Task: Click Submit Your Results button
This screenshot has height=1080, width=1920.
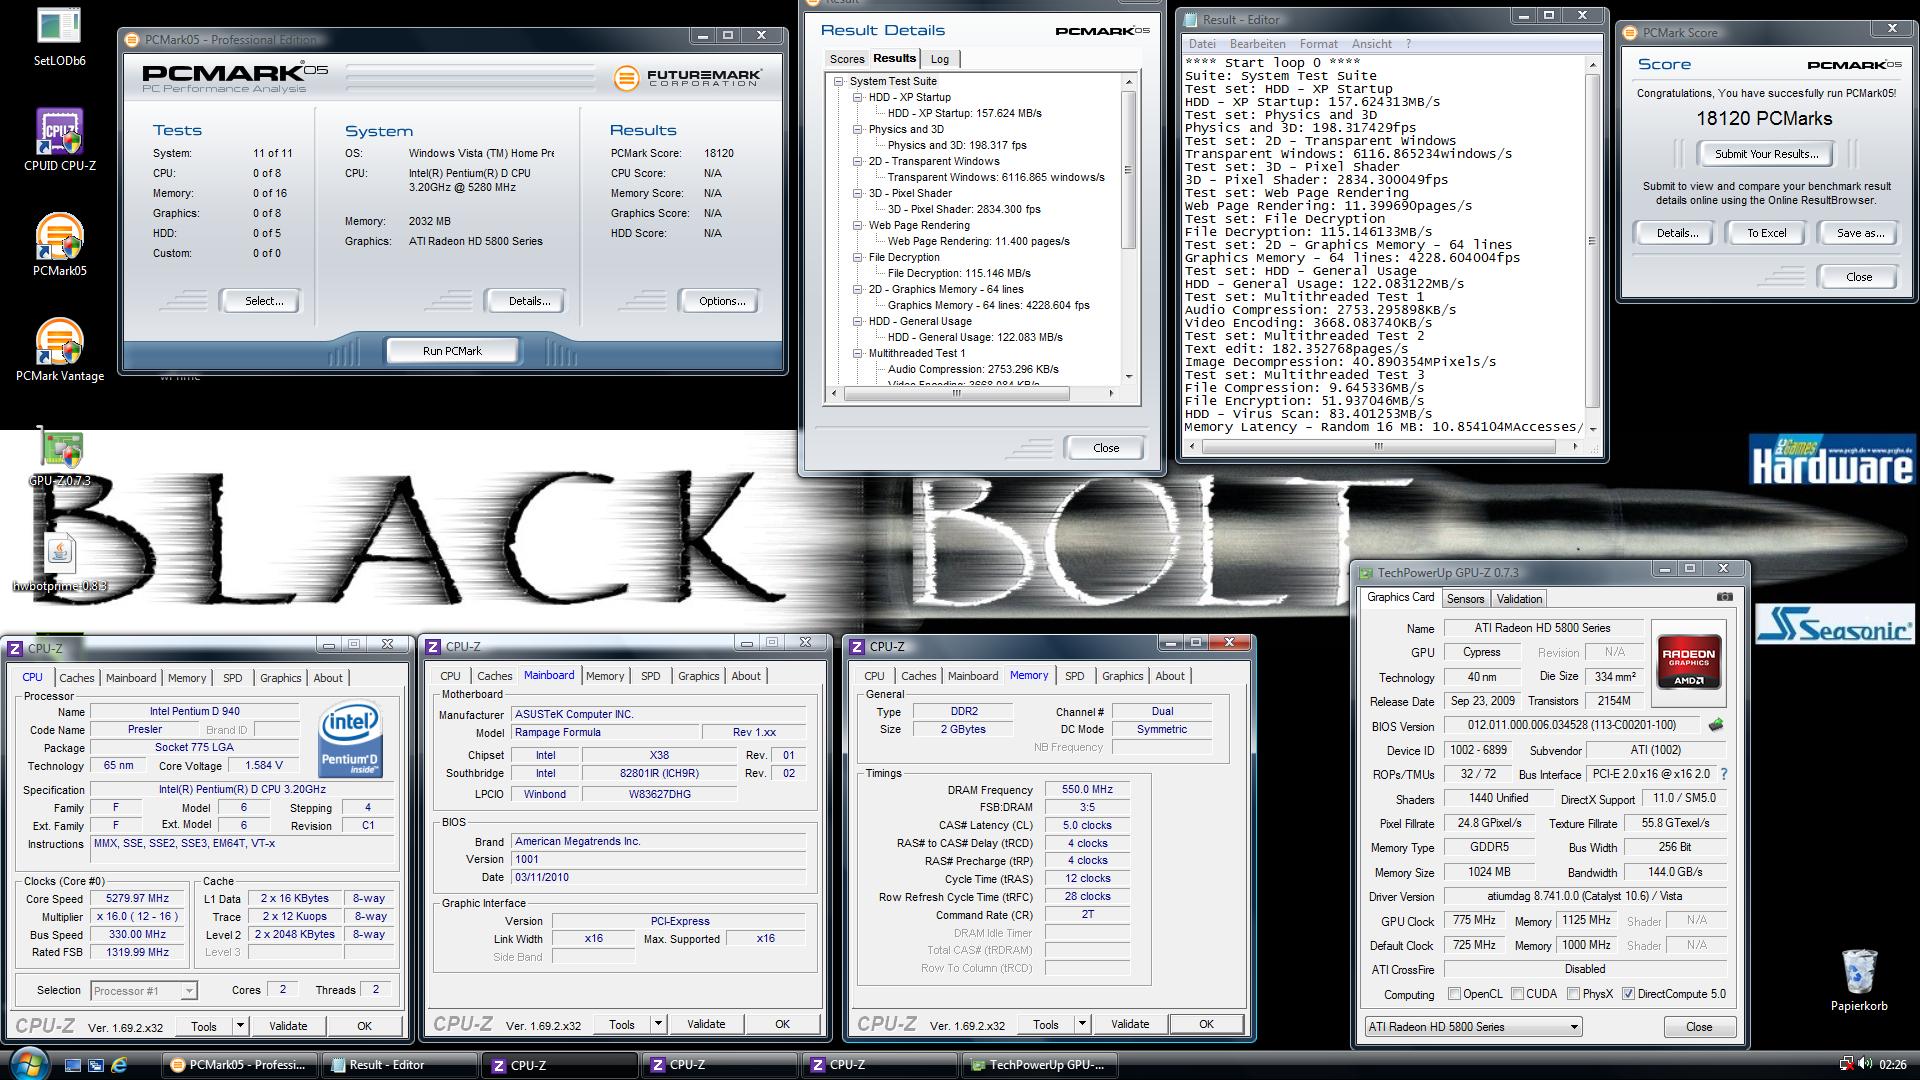Action: click(x=1766, y=154)
